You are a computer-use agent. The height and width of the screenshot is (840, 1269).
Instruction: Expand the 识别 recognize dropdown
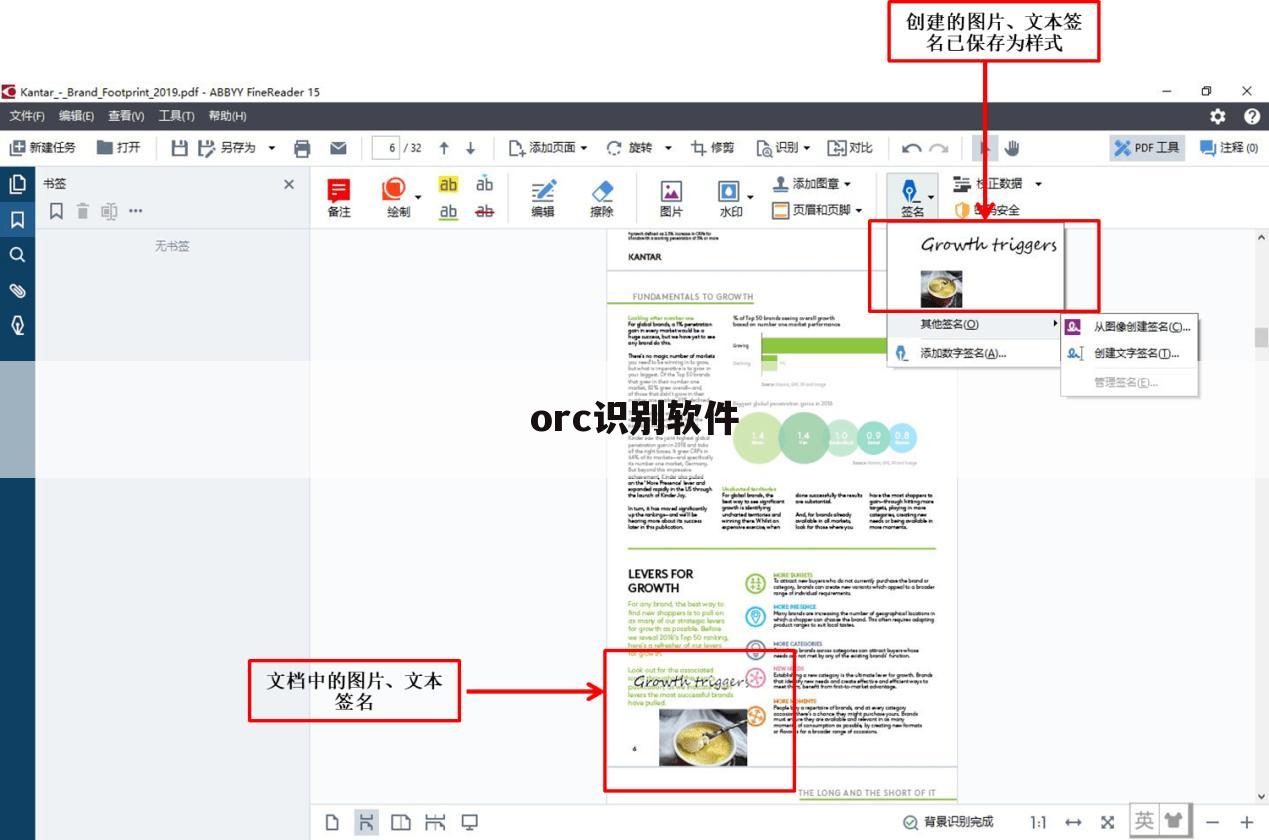[807, 148]
